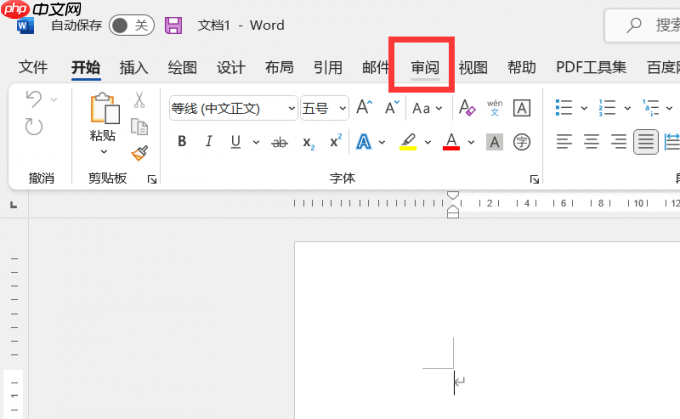680x419 pixels.
Task: Open the 绘图 tab
Action: [183, 67]
